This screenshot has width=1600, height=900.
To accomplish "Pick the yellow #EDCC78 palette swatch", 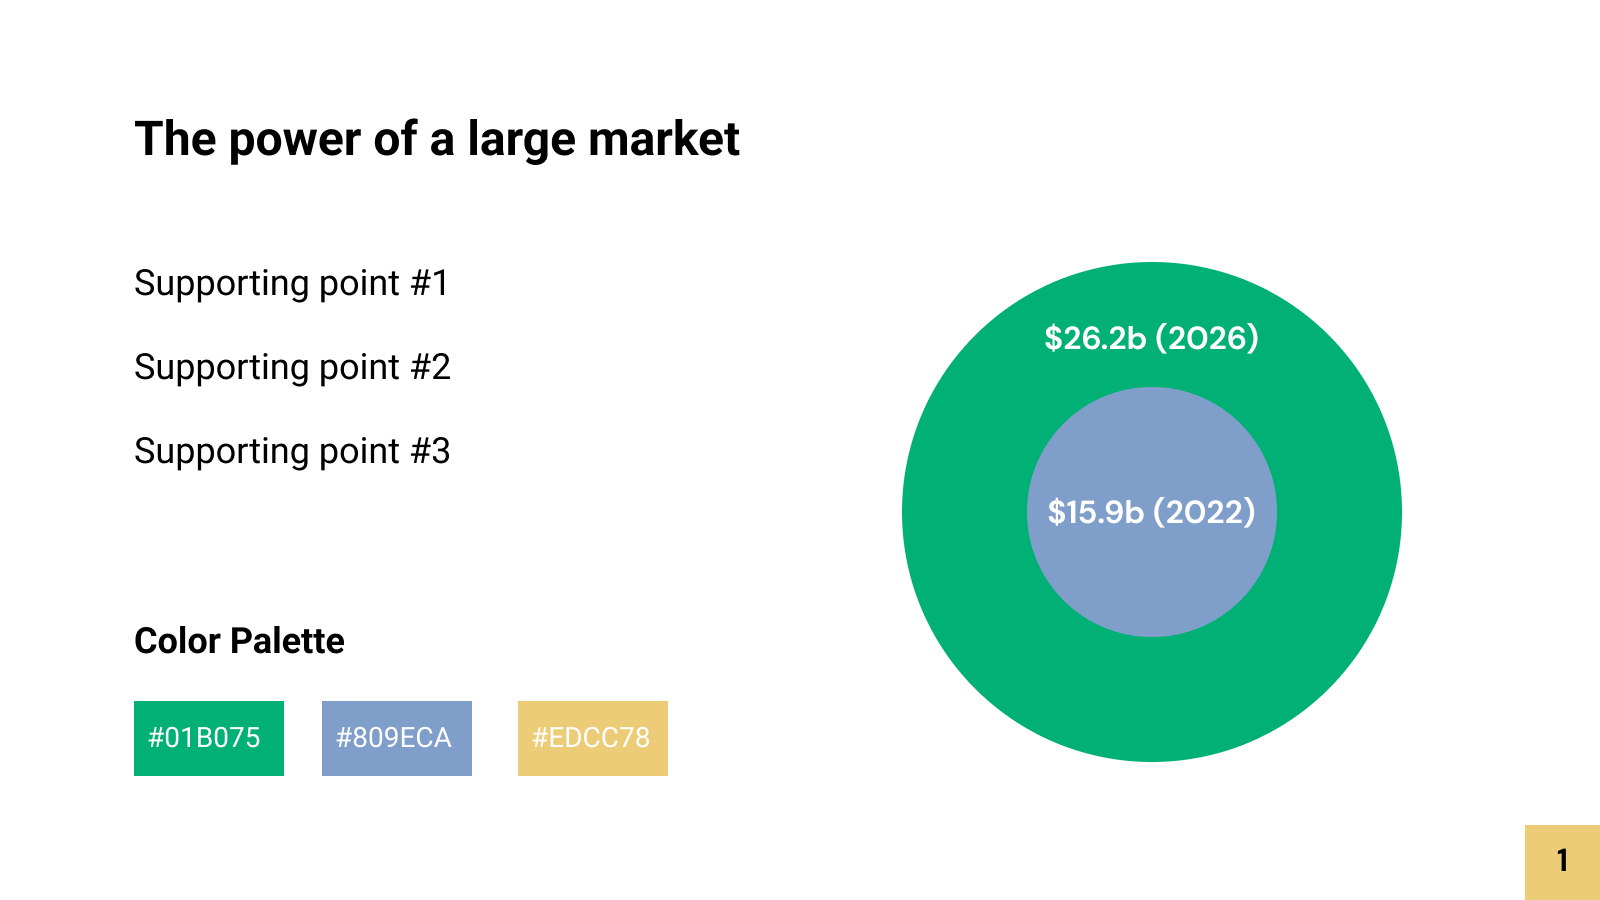I will pyautogui.click(x=593, y=738).
